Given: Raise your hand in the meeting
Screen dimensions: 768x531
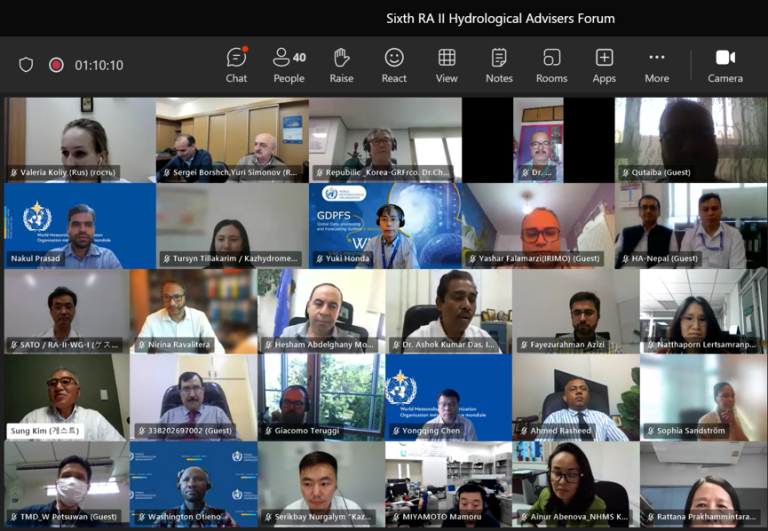Looking at the screenshot, I should 342,65.
